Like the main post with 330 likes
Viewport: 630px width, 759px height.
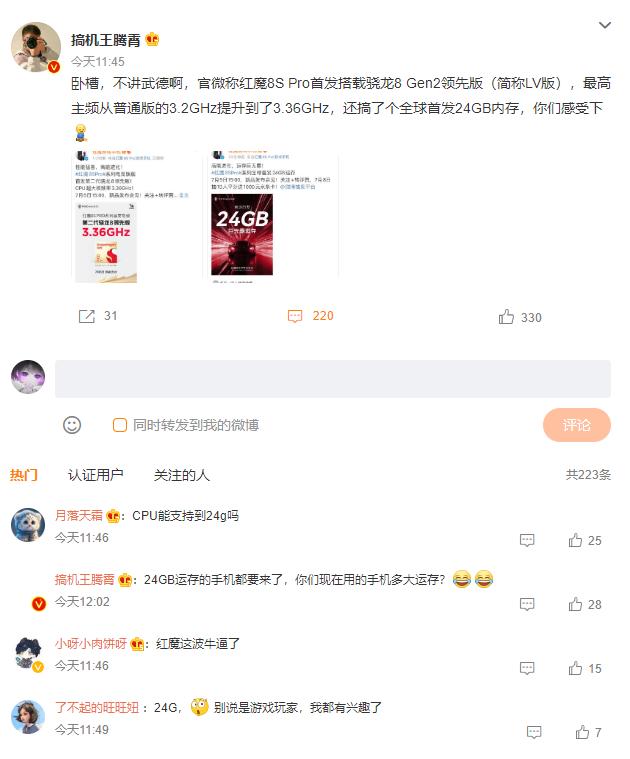tap(506, 317)
